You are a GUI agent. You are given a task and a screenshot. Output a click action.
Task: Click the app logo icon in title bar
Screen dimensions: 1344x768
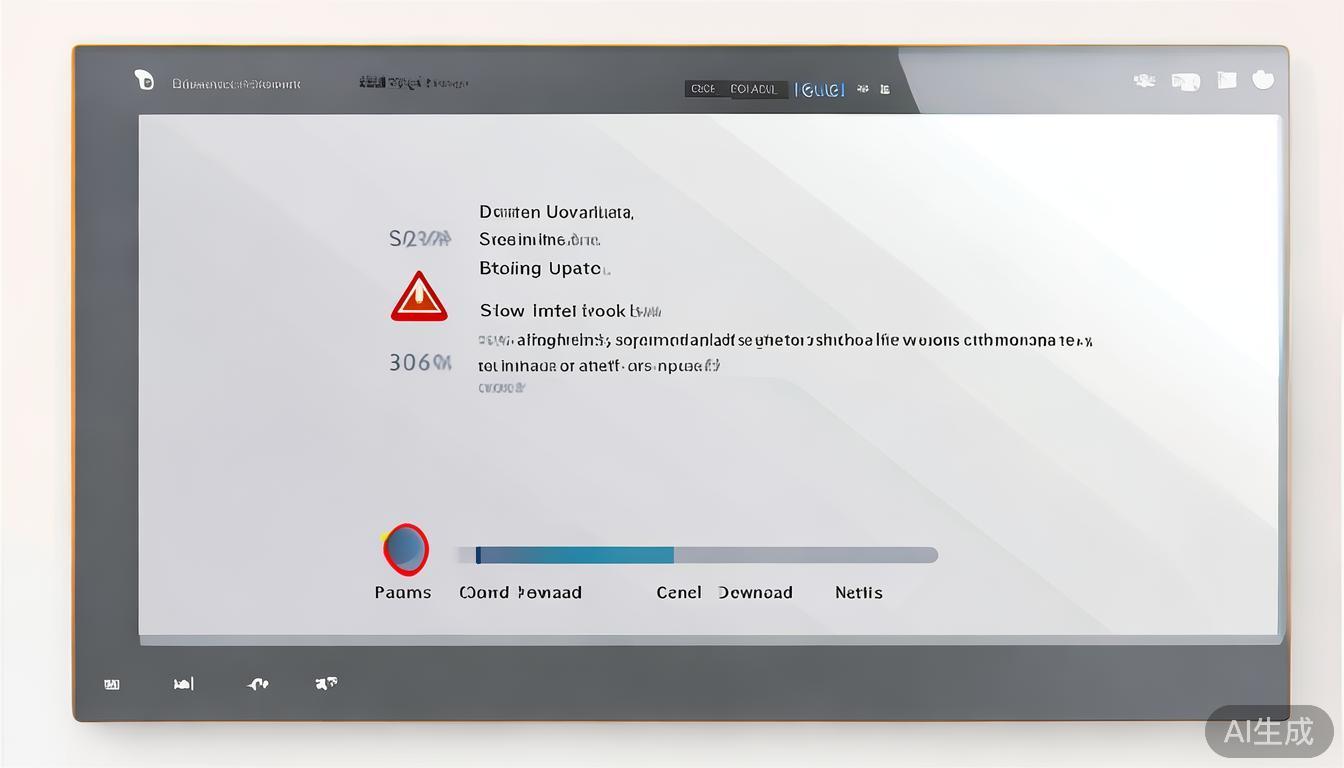pos(144,81)
